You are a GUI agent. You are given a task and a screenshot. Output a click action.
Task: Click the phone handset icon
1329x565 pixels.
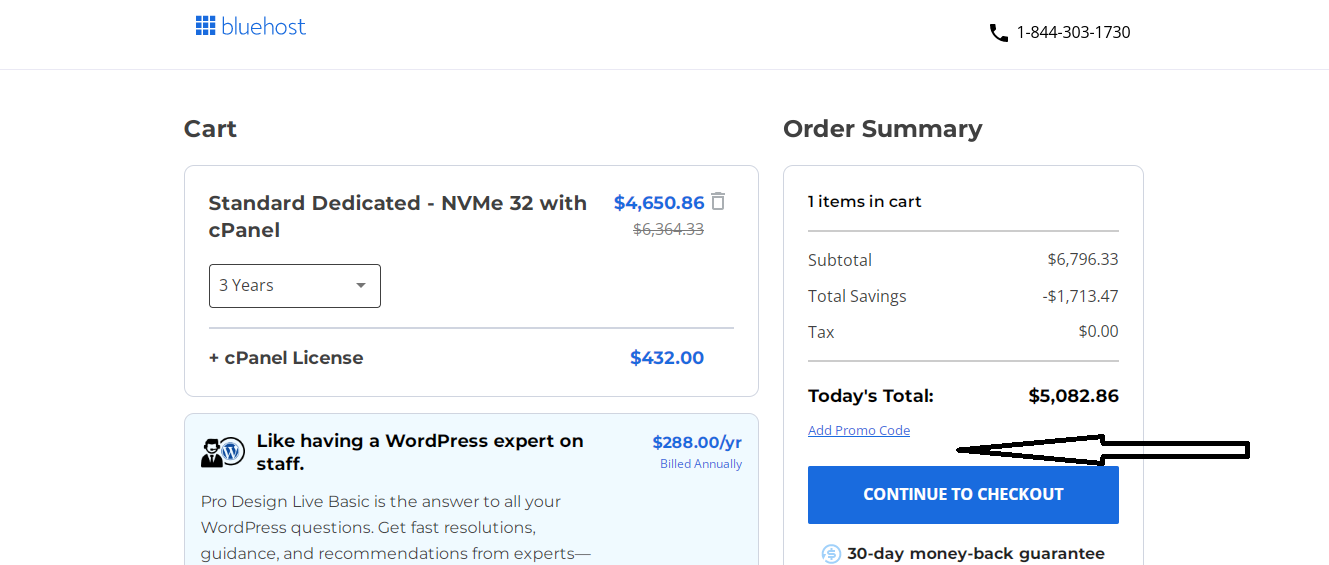pyautogui.click(x=998, y=33)
